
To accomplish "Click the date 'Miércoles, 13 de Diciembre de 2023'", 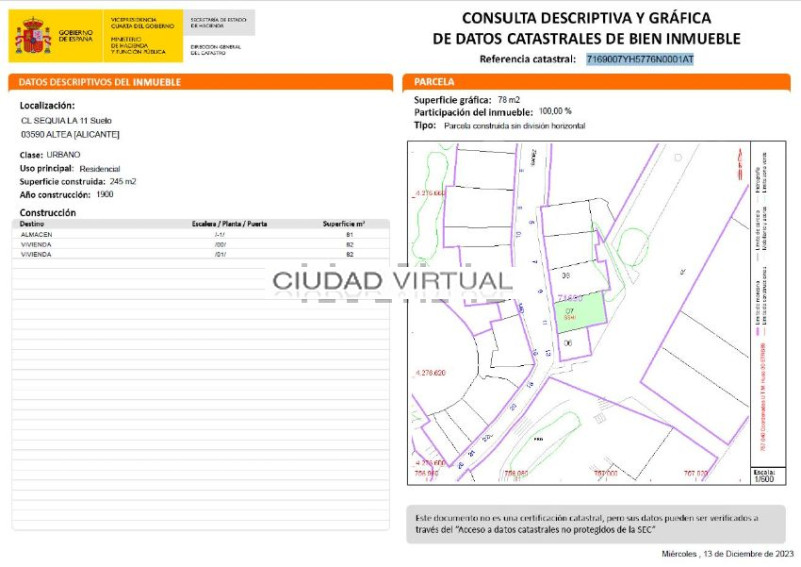I will [x=727, y=554].
